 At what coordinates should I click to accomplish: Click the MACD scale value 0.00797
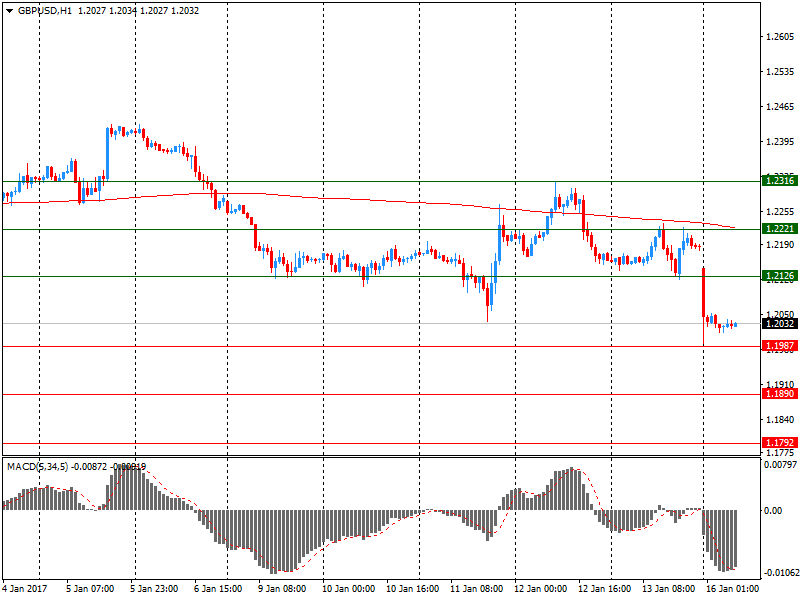(780, 465)
